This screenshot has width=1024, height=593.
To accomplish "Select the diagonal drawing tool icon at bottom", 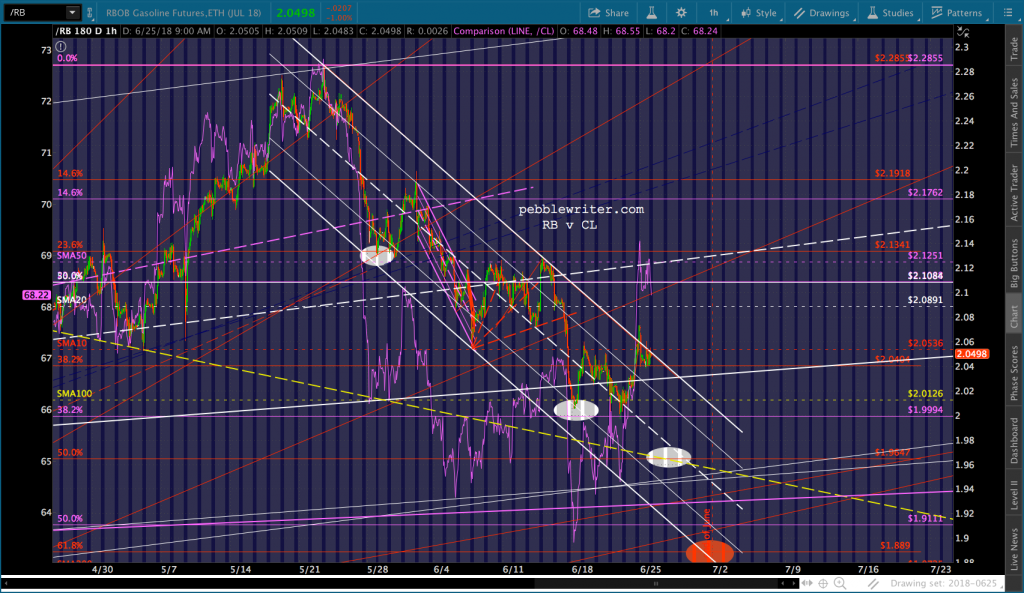I will [874, 583].
